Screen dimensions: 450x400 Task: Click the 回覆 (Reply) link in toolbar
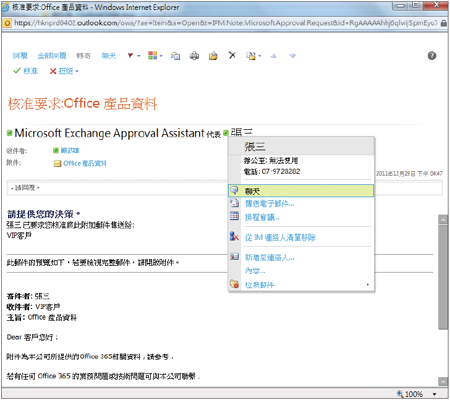point(20,56)
